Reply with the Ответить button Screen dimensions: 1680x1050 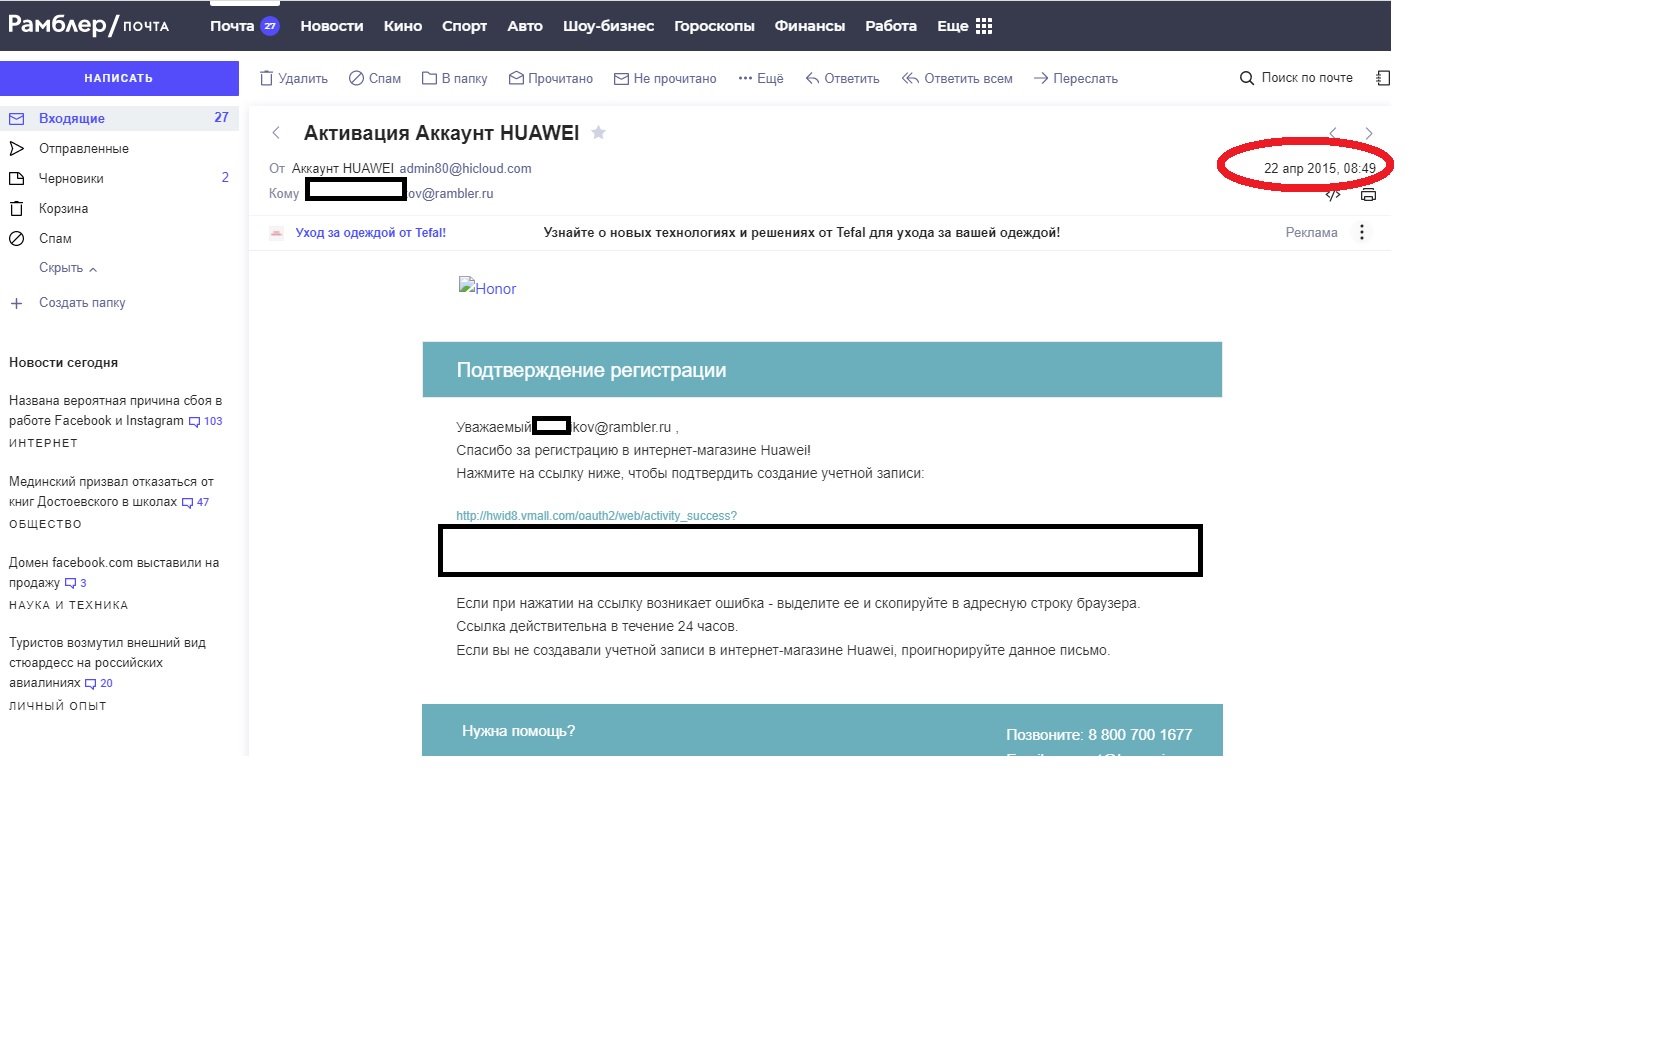843,78
